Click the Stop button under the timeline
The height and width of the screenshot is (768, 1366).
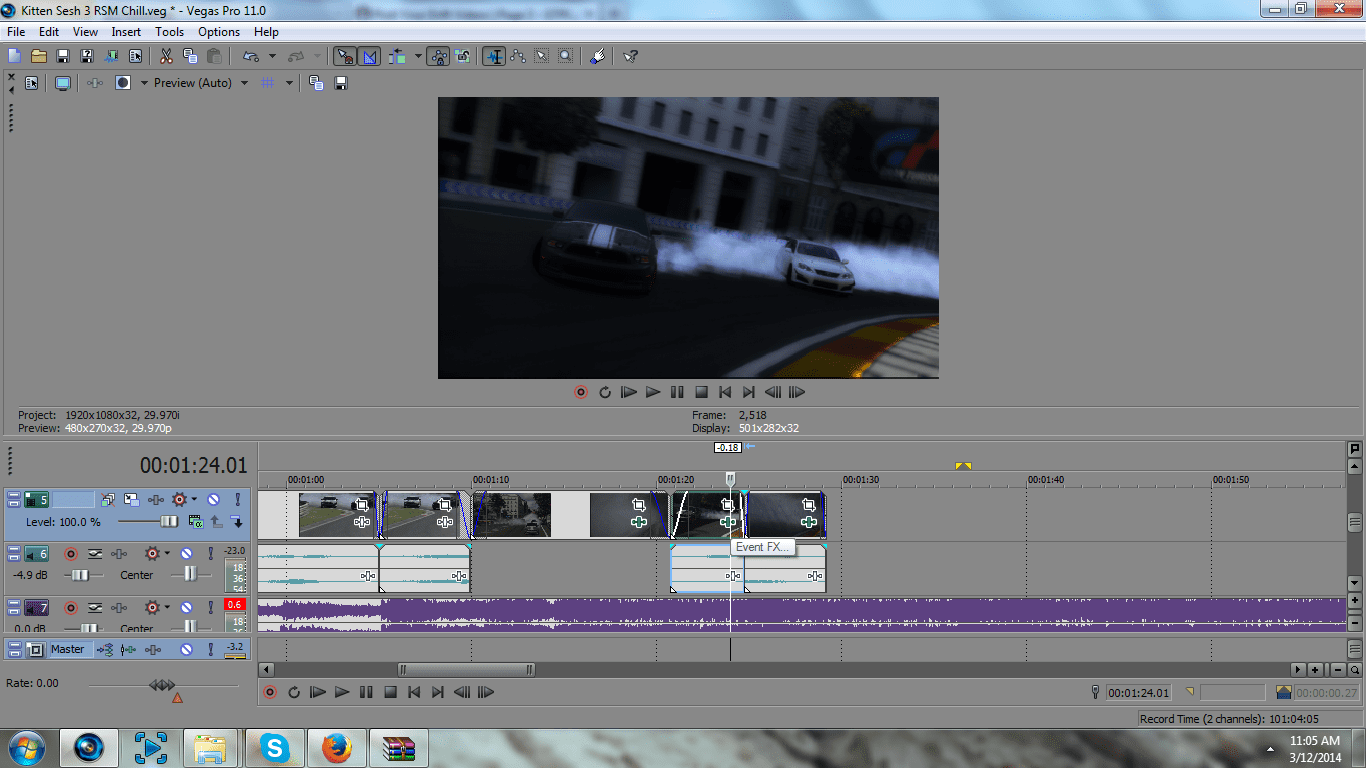click(390, 692)
